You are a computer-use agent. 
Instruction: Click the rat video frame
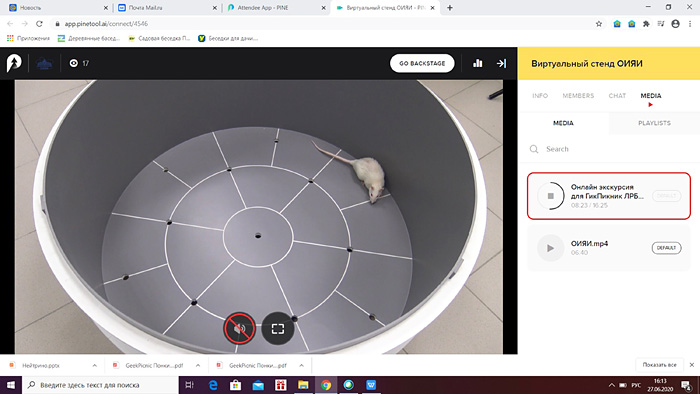pyautogui.click(x=259, y=217)
